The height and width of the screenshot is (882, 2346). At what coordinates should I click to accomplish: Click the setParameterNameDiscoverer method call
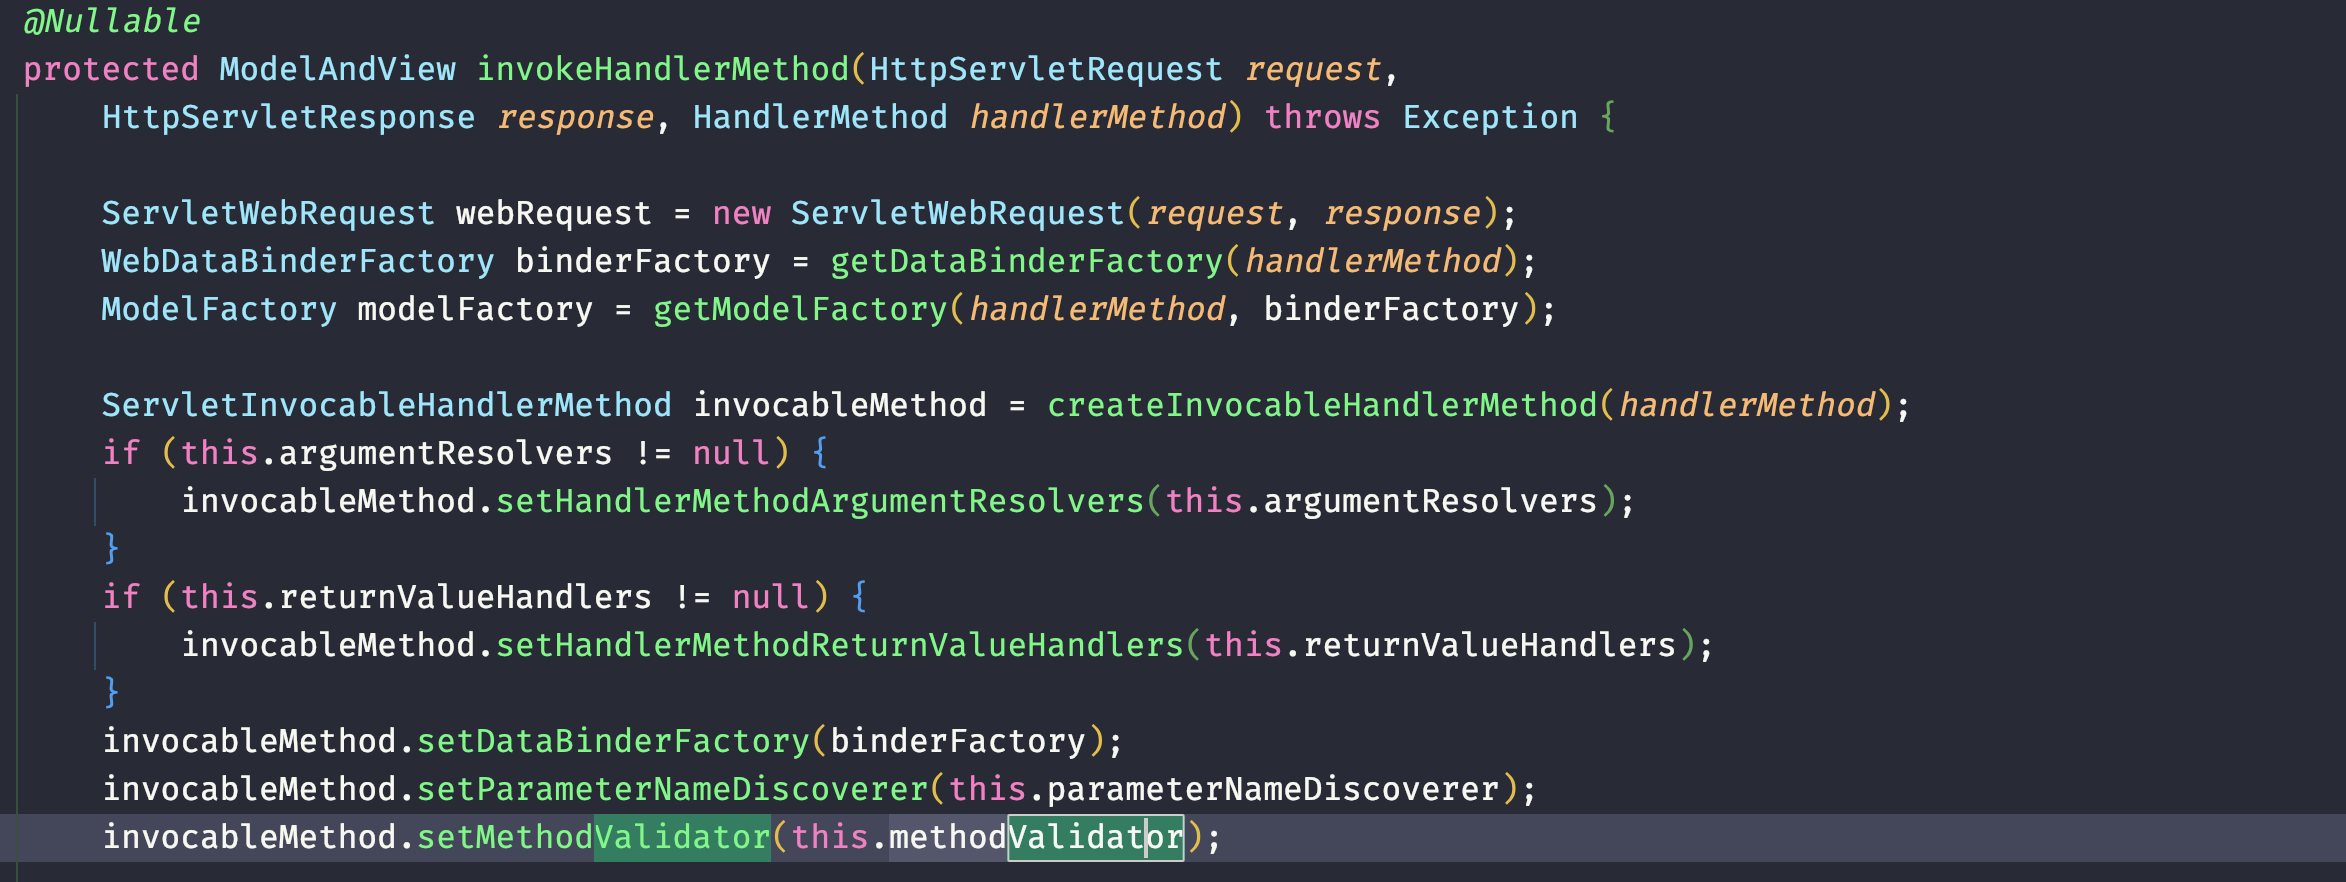tap(671, 789)
